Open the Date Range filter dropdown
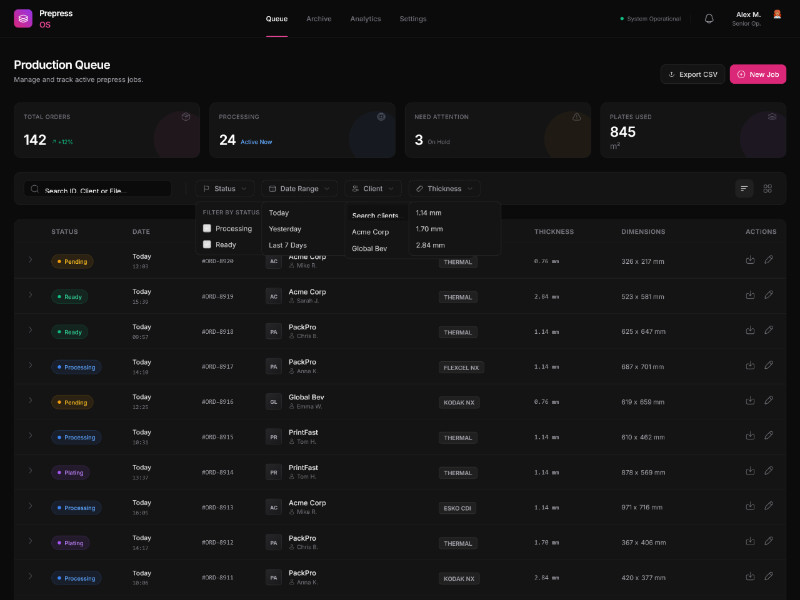This screenshot has height=600, width=800. [298, 188]
